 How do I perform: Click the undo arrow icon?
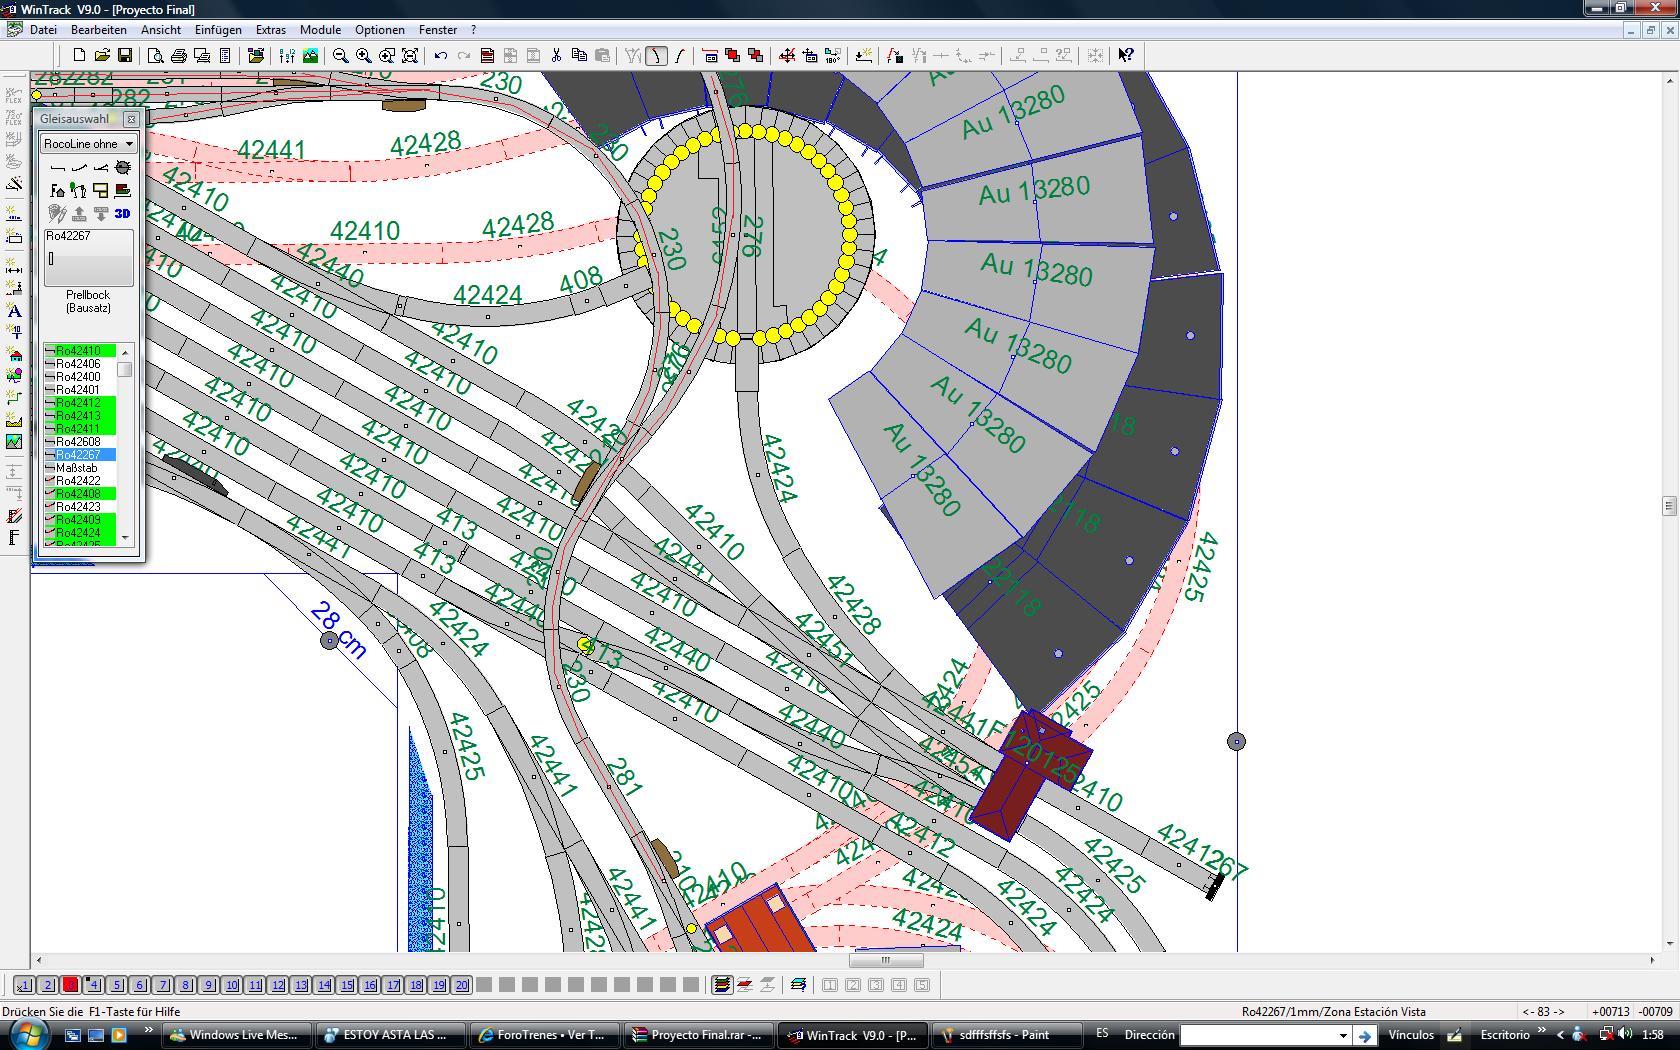(440, 56)
